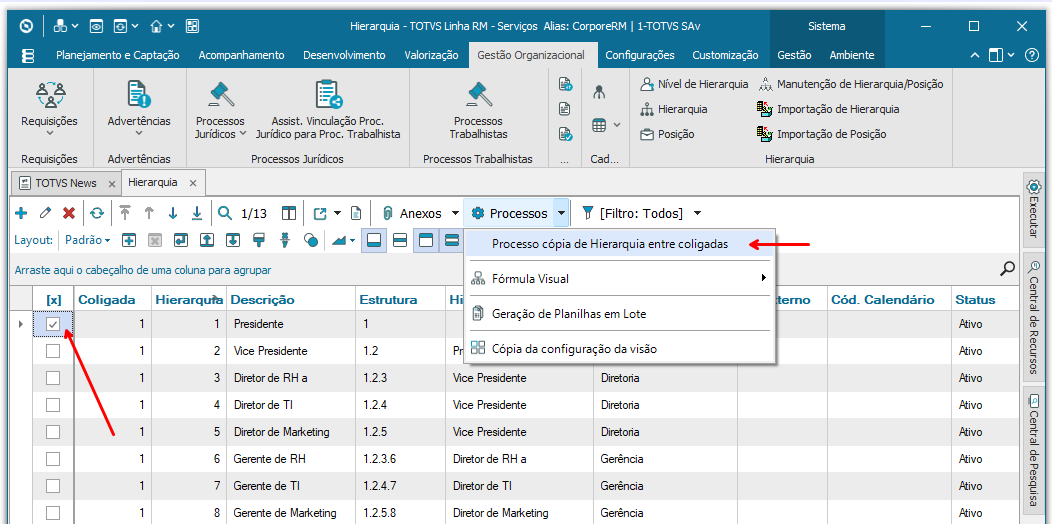This screenshot has width=1052, height=524.
Task: Click the Advertências ribbon icon
Action: [x=138, y=95]
